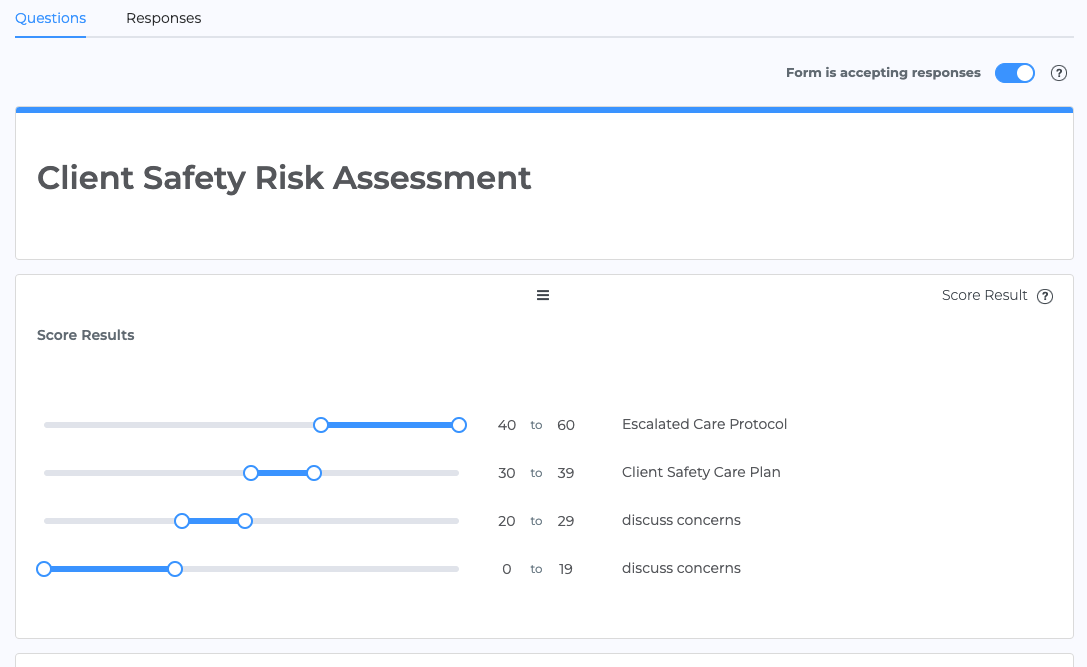The image size is (1087, 667).
Task: Click the drag handle icon above Score Results
Action: (x=543, y=295)
